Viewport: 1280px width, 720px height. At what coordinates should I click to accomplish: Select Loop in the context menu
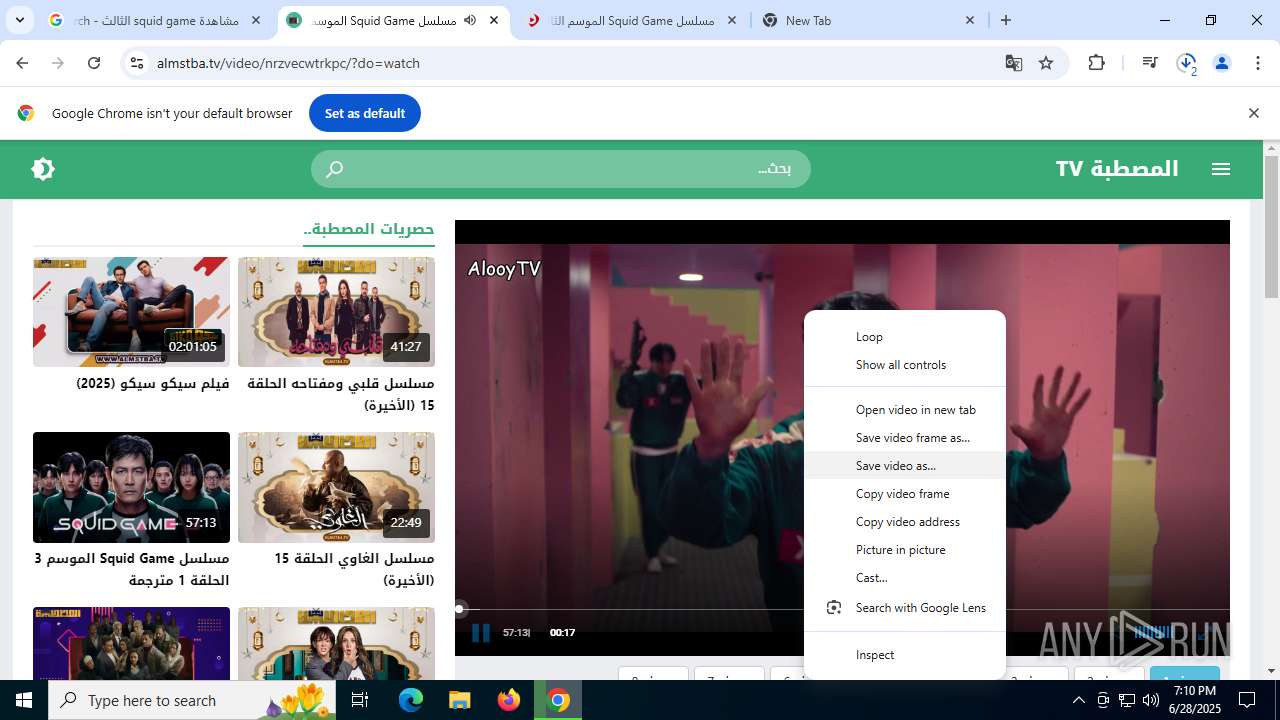[905, 337]
